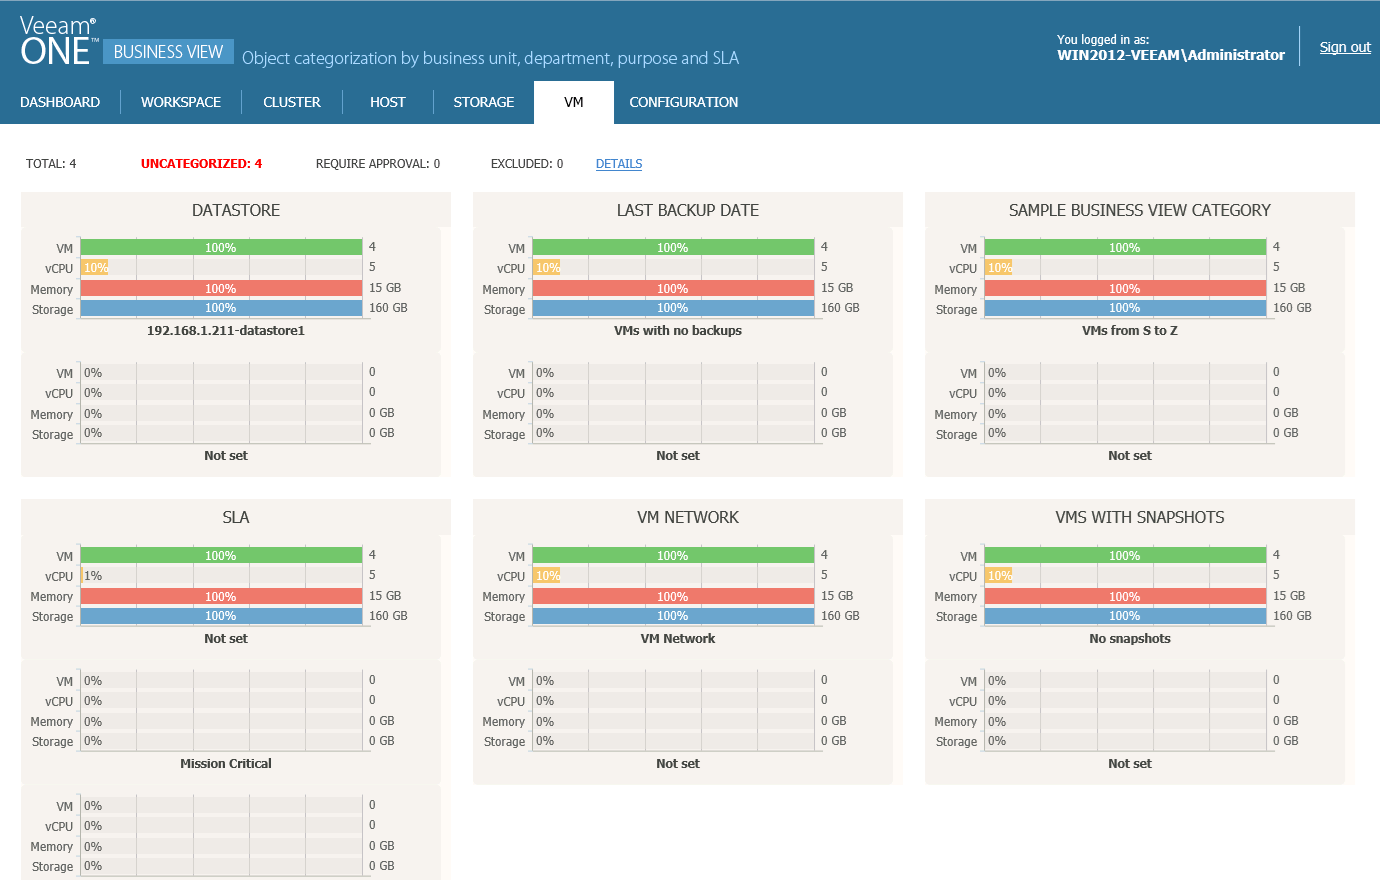Click the SLA panel header
The width and height of the screenshot is (1380, 880).
(x=236, y=517)
